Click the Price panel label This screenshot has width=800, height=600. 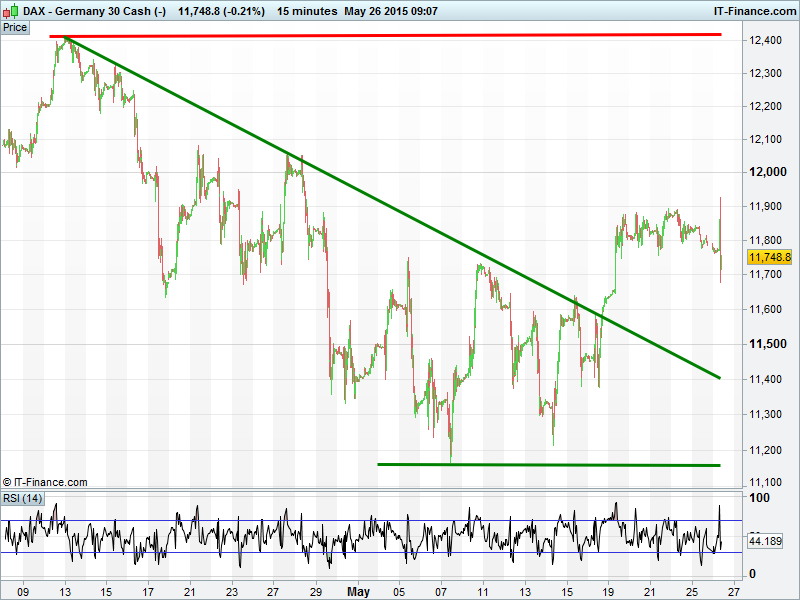(15, 27)
